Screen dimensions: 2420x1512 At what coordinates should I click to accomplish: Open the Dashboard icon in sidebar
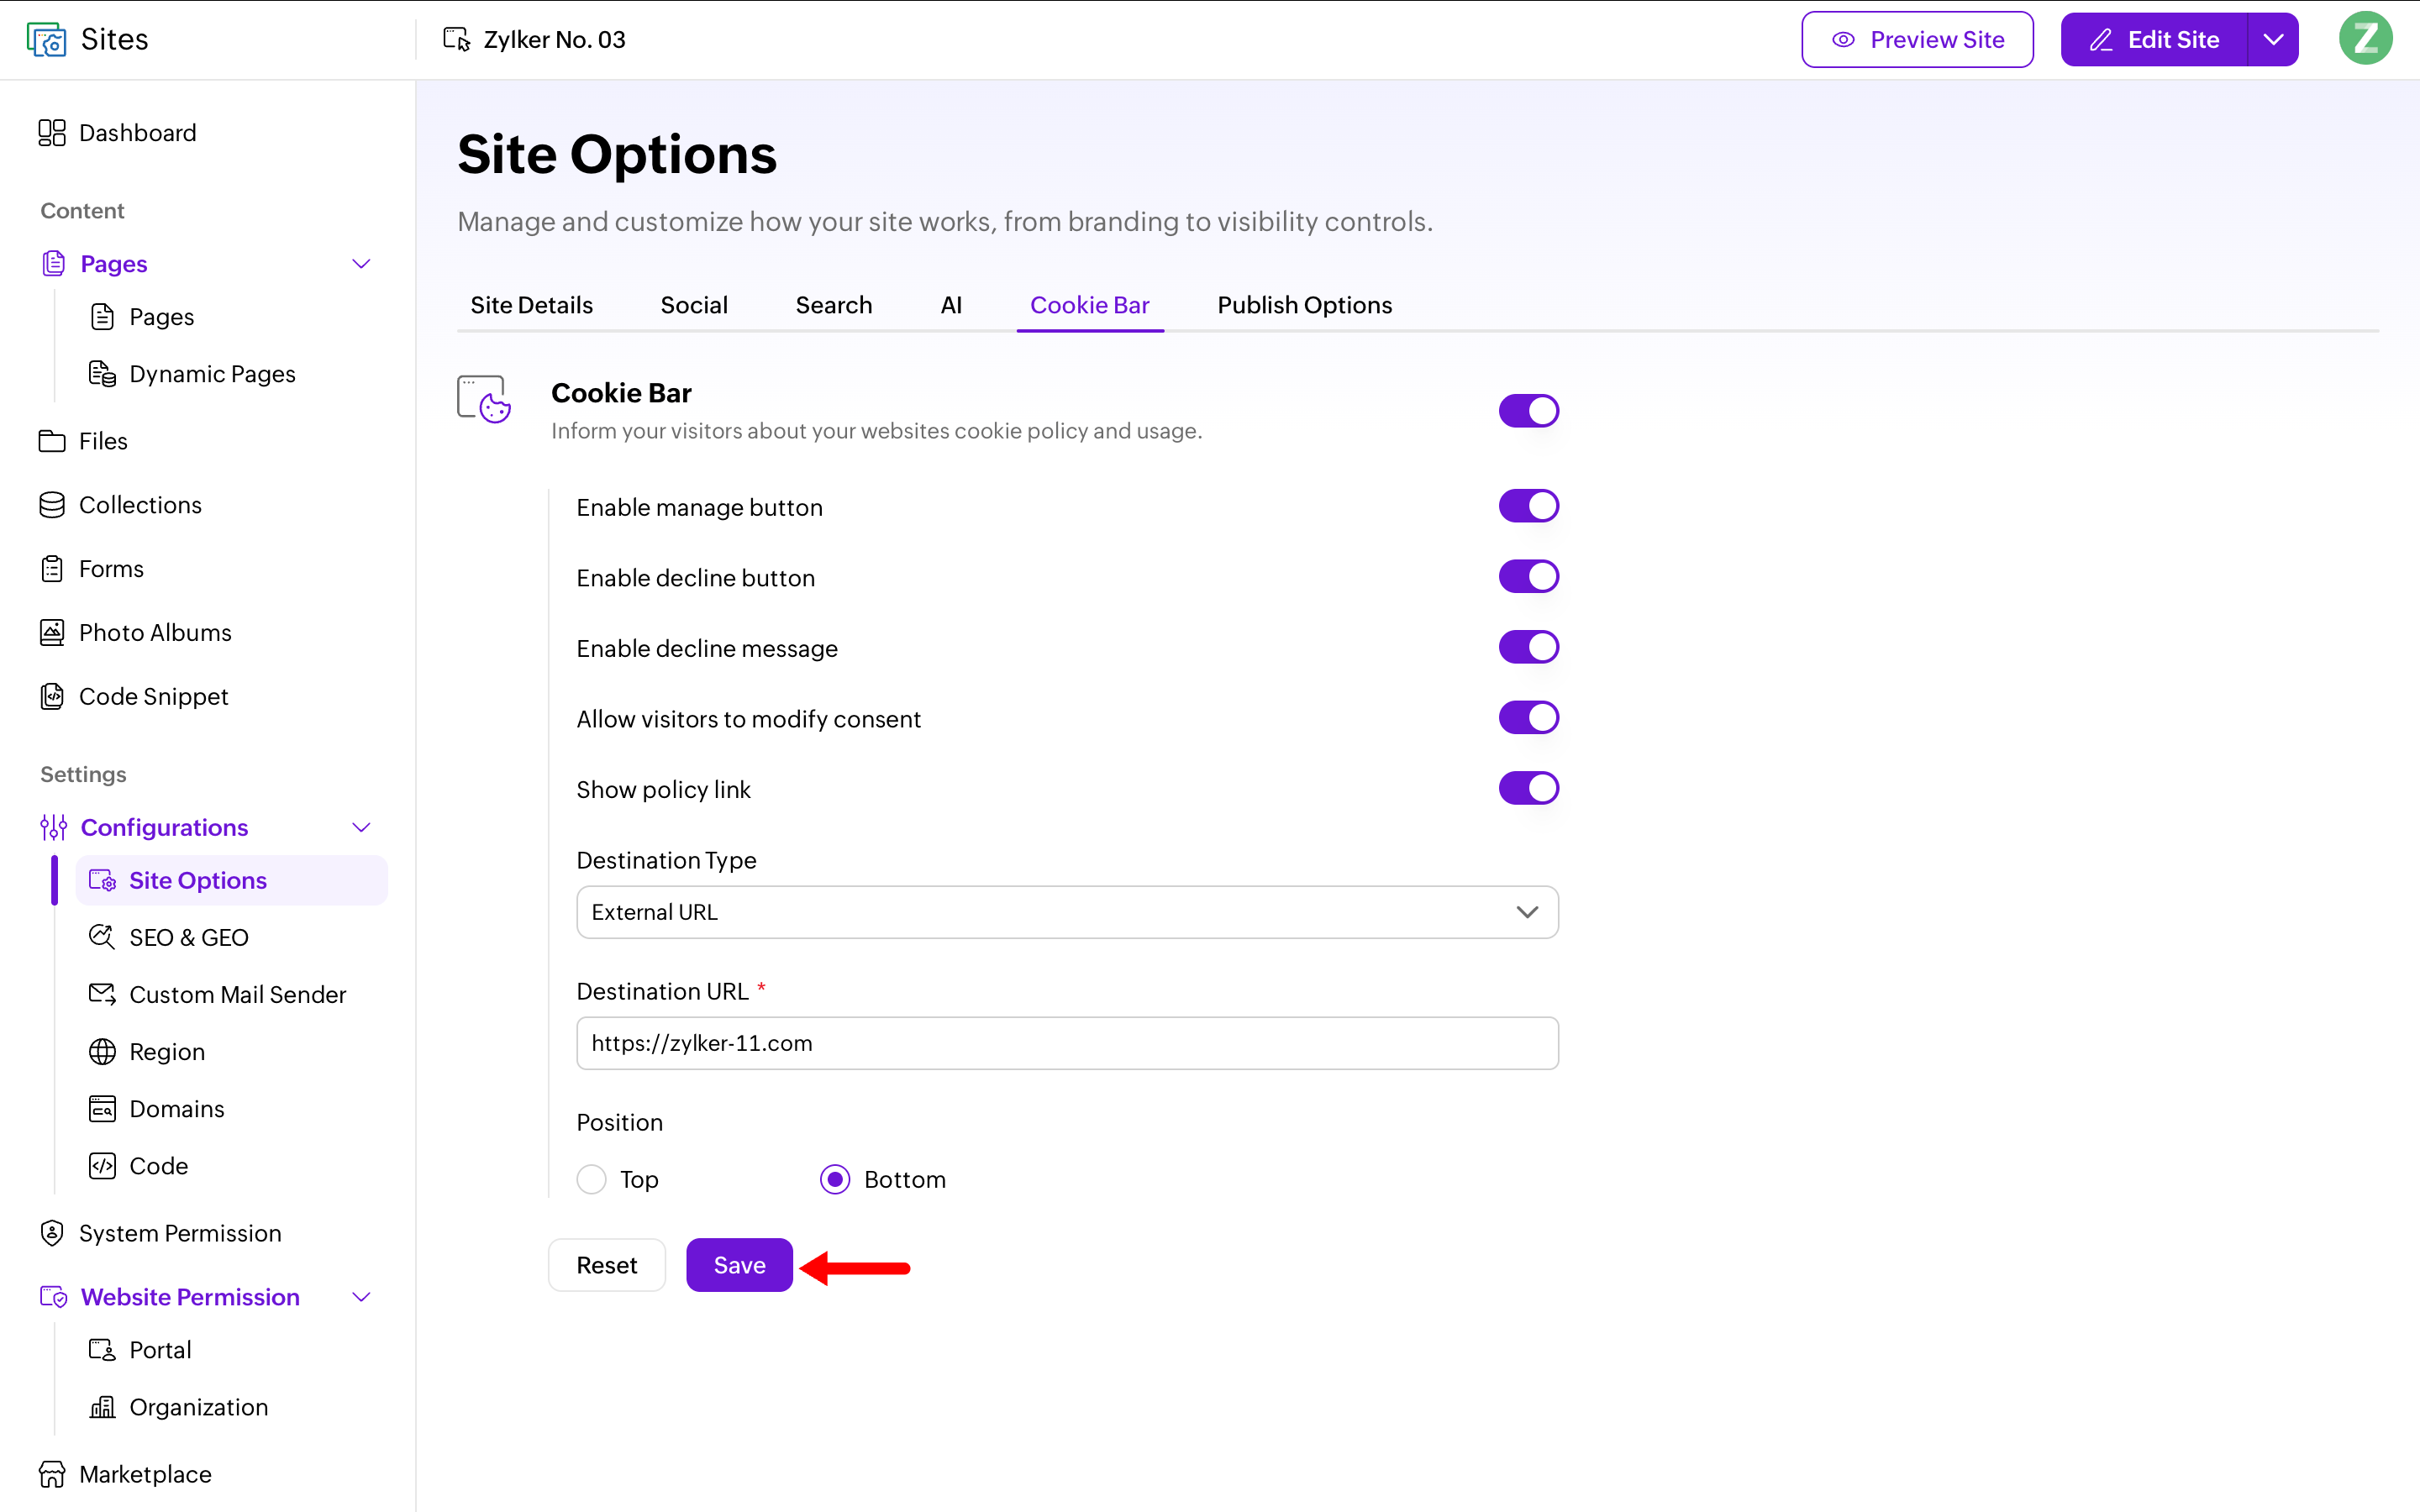tap(52, 133)
